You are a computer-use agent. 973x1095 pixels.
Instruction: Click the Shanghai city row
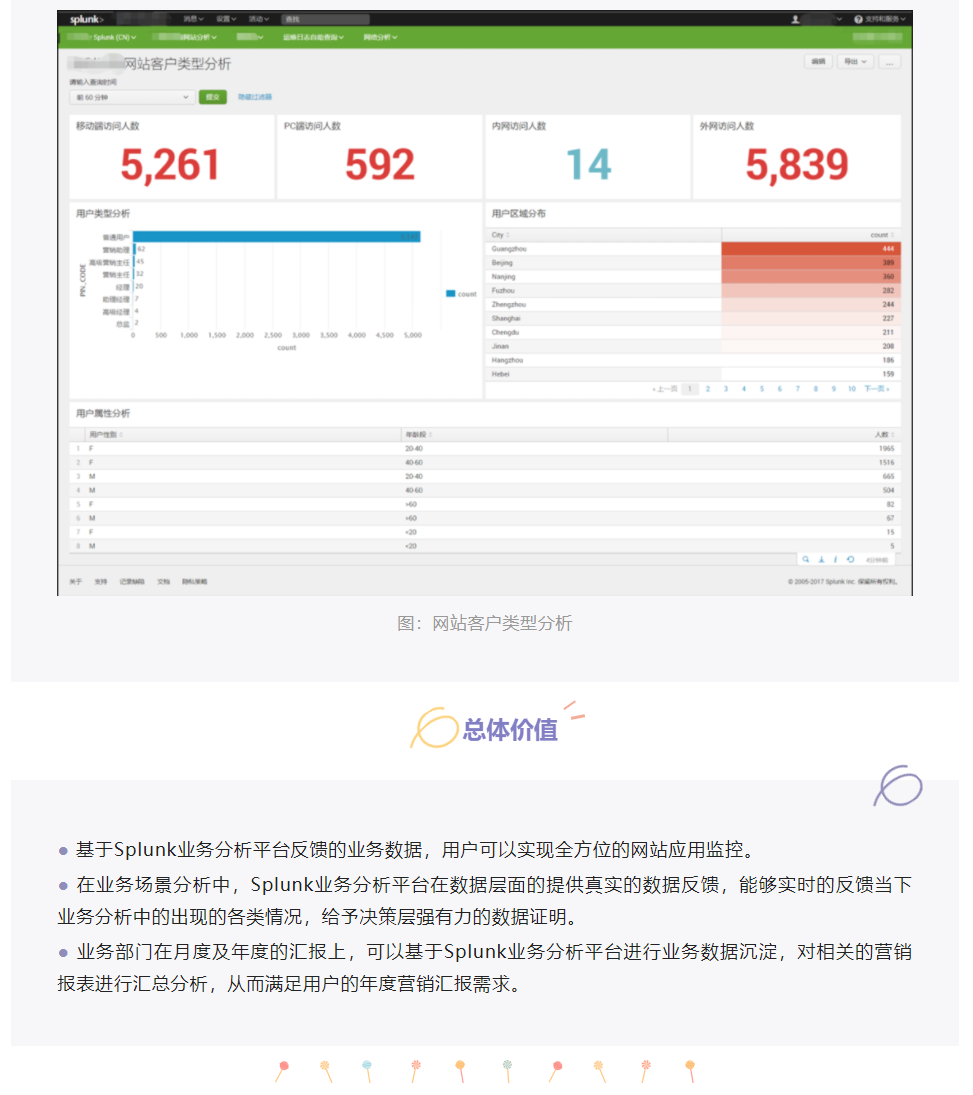693,318
